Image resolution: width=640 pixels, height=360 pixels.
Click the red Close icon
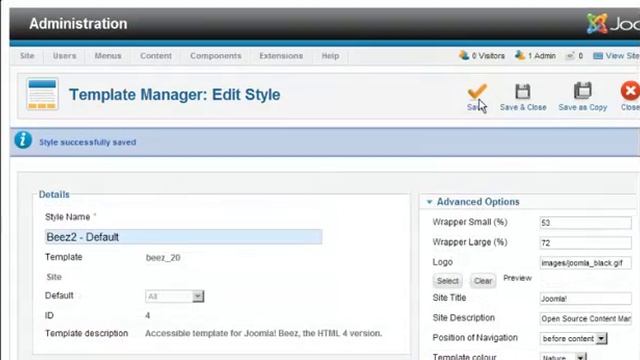[630, 91]
